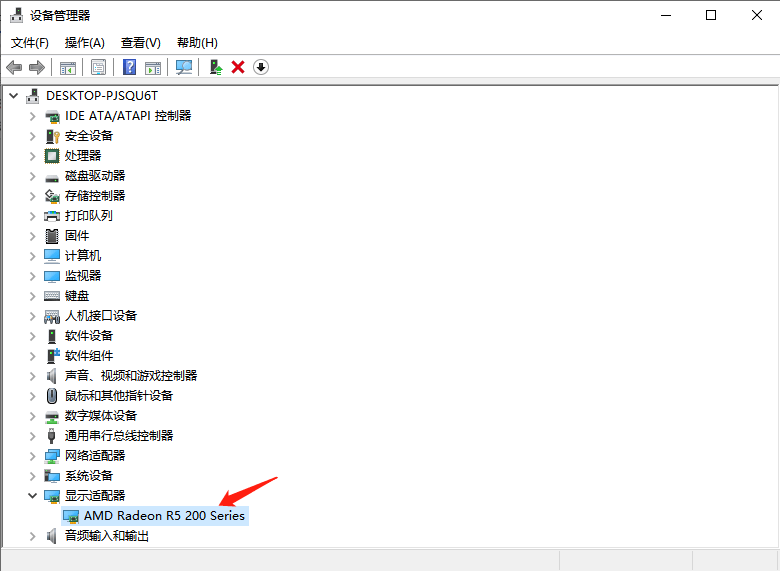This screenshot has width=780, height=571.
Task: Click the Properties sheet toolbar icon
Action: [x=98, y=67]
